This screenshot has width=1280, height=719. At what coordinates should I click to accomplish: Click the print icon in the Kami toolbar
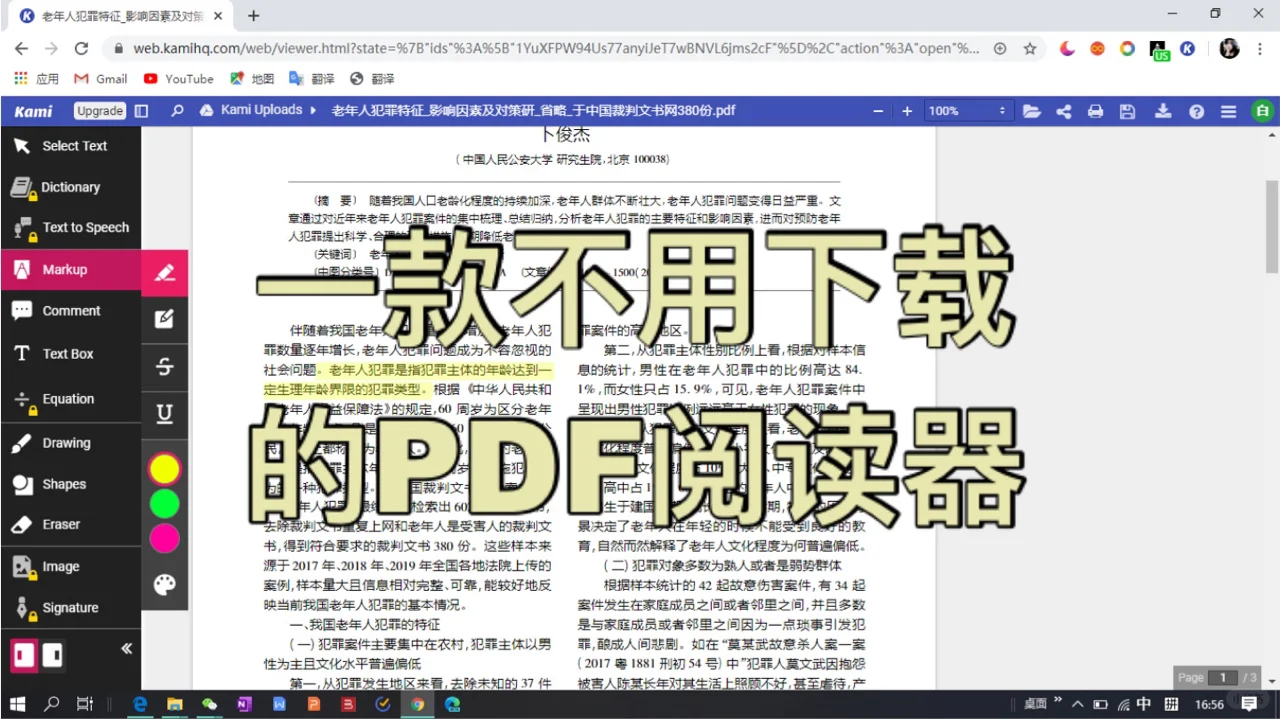tap(1095, 111)
